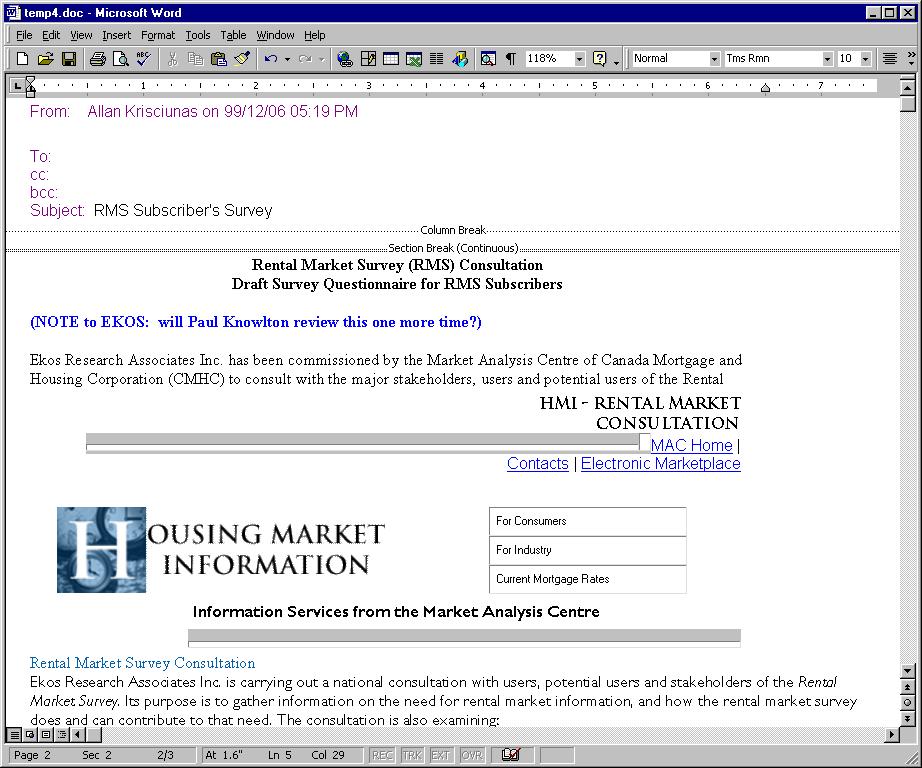Switch to Web Layout view
This screenshot has height=768, width=922.
click(30, 734)
